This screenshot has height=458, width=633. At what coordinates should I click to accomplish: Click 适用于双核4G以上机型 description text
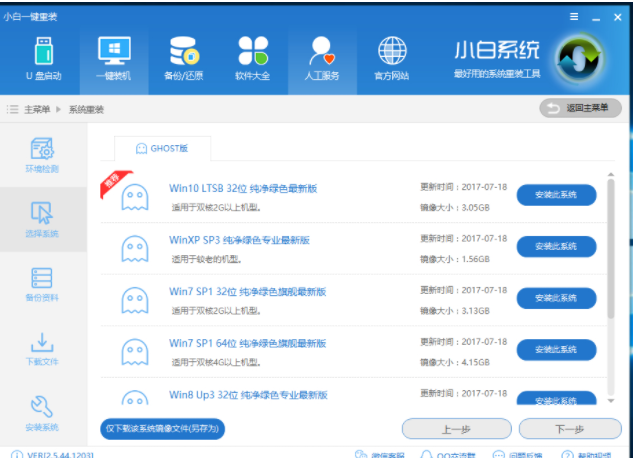(x=216, y=363)
